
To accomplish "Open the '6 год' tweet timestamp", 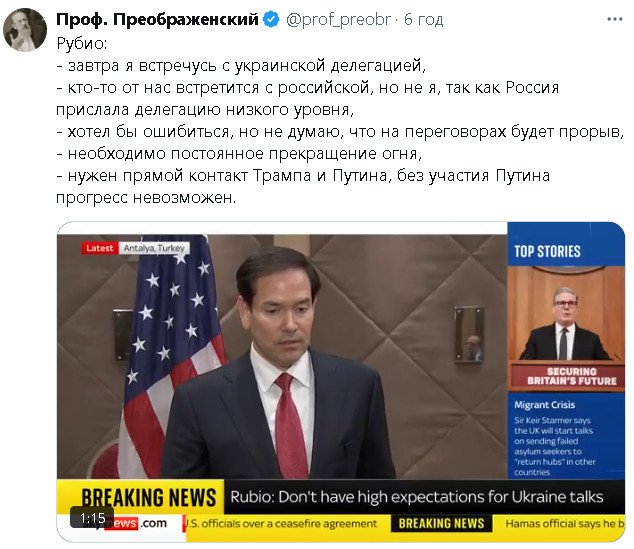I will (x=424, y=19).
